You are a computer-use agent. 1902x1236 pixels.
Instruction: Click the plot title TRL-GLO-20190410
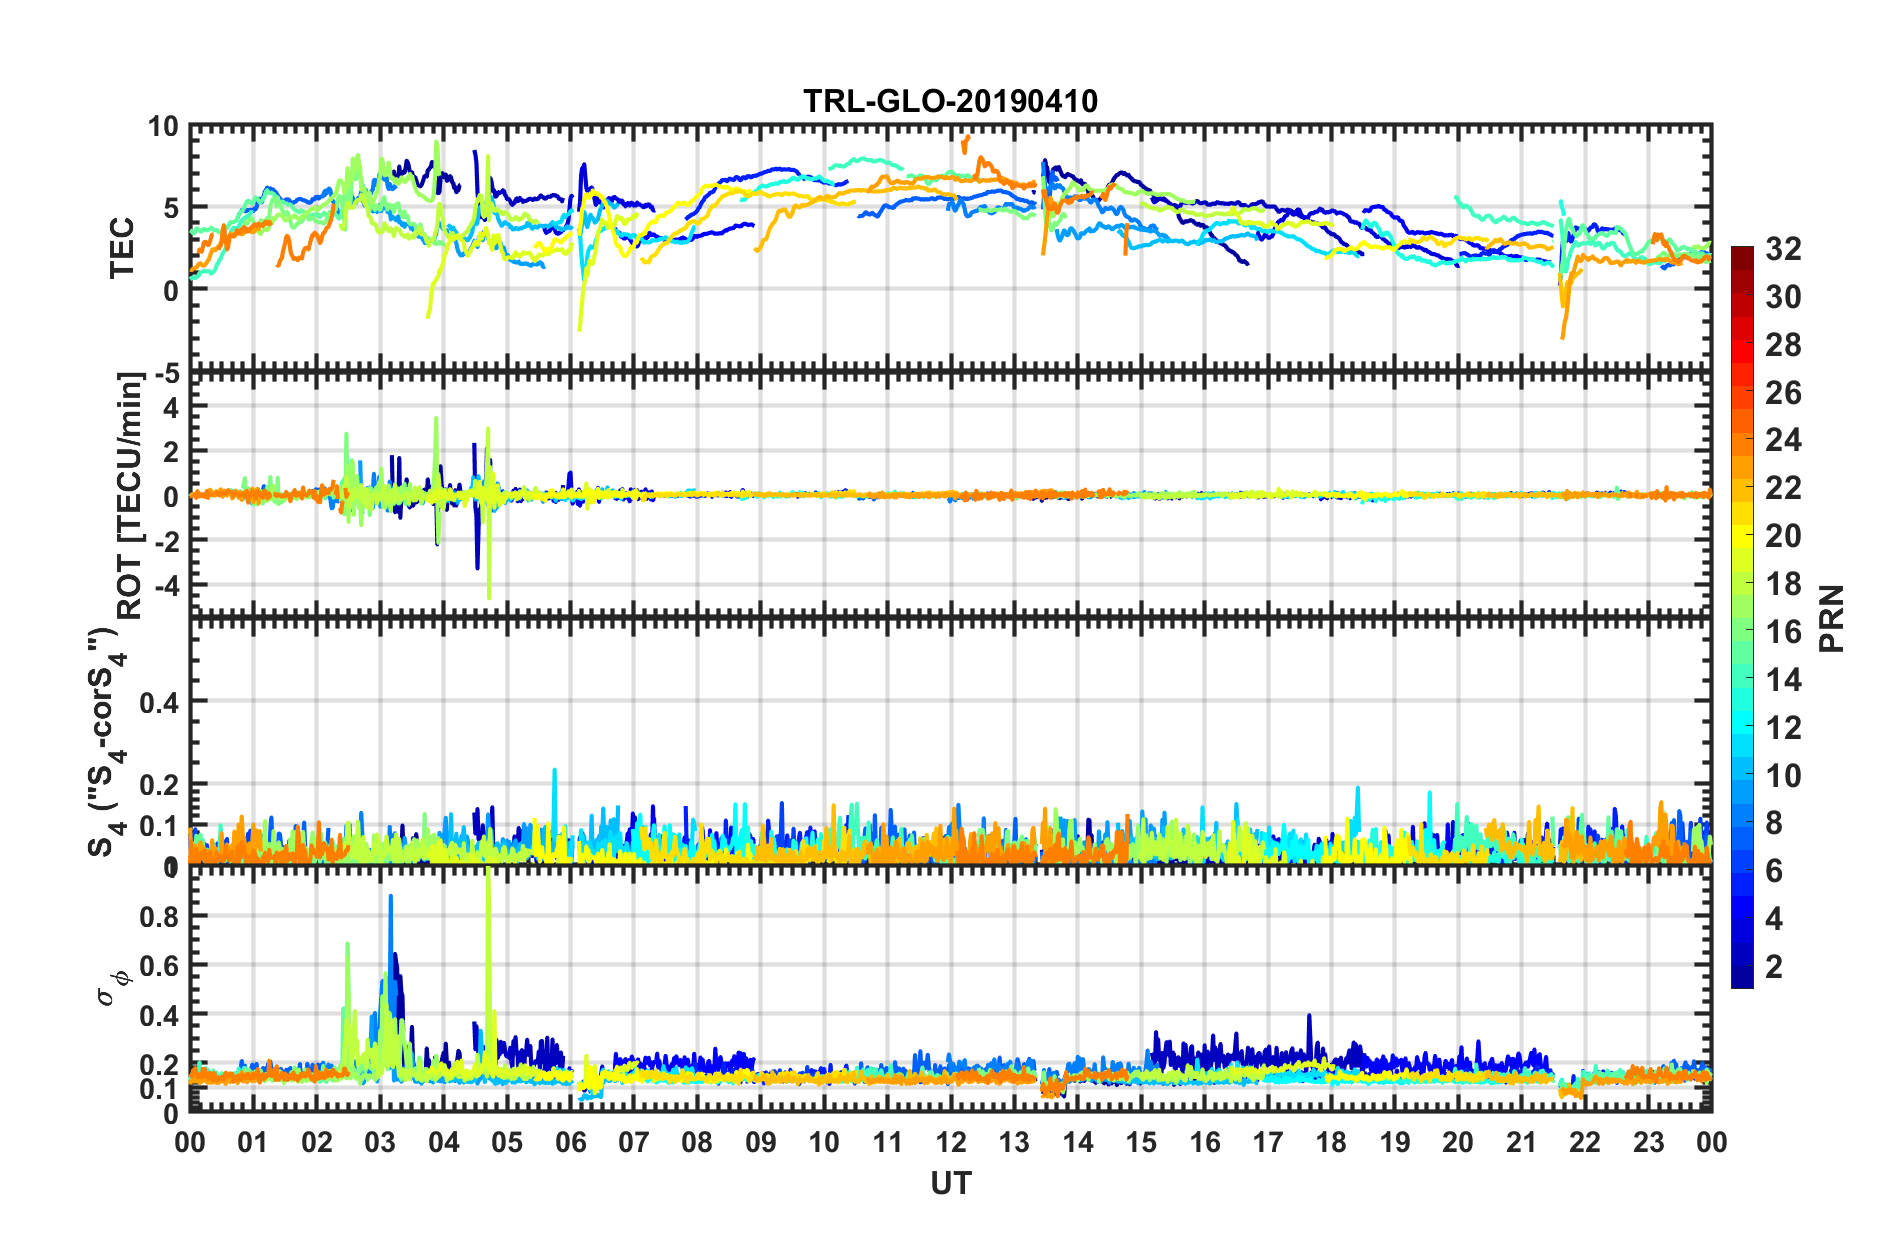pyautogui.click(x=950, y=101)
